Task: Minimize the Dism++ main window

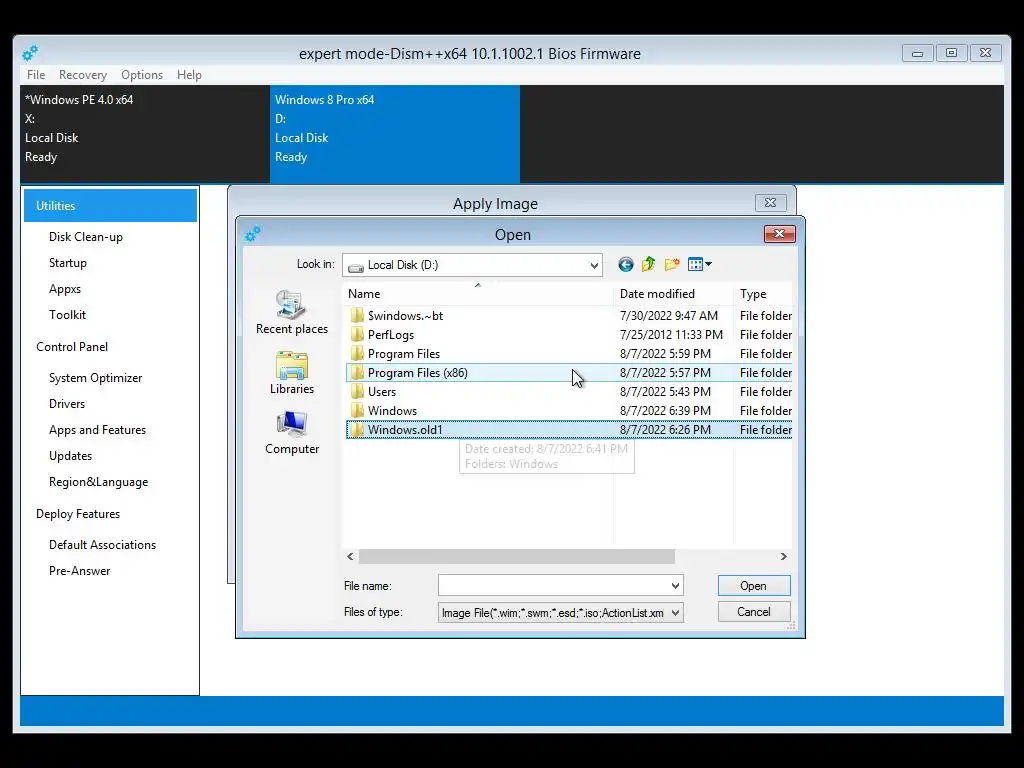Action: click(x=918, y=53)
